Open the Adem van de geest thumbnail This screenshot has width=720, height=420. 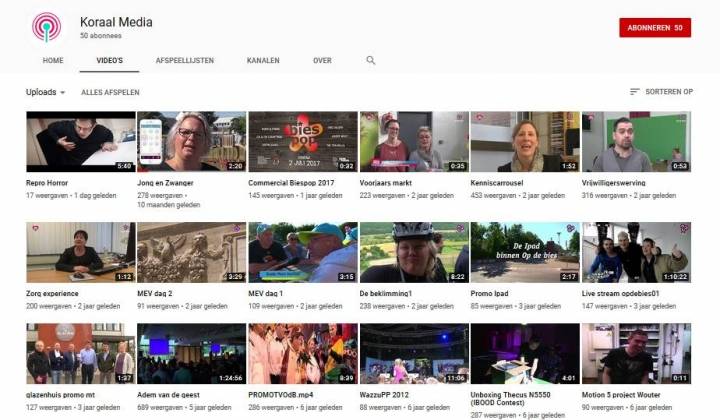[x=191, y=354]
